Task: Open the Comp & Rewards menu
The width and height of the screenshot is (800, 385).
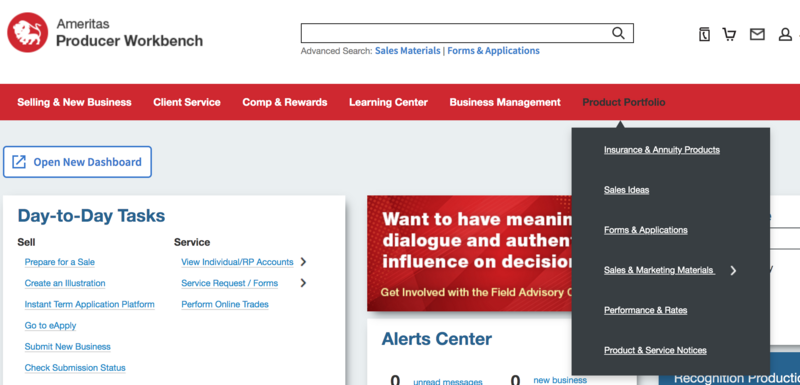Action: (x=285, y=102)
